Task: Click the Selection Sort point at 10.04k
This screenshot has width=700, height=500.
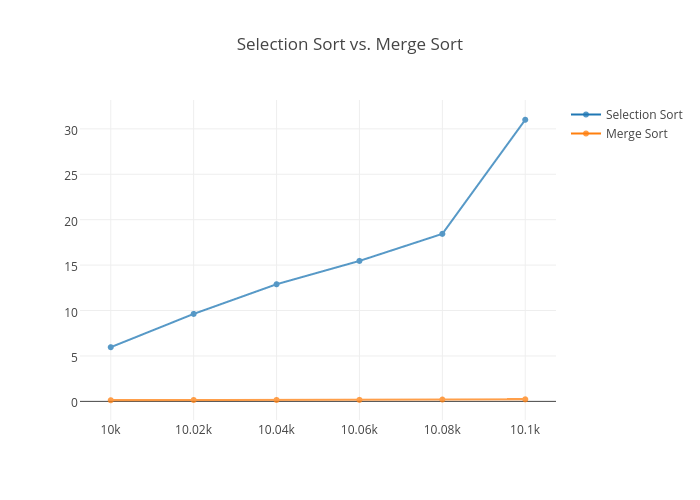Action: tap(277, 284)
